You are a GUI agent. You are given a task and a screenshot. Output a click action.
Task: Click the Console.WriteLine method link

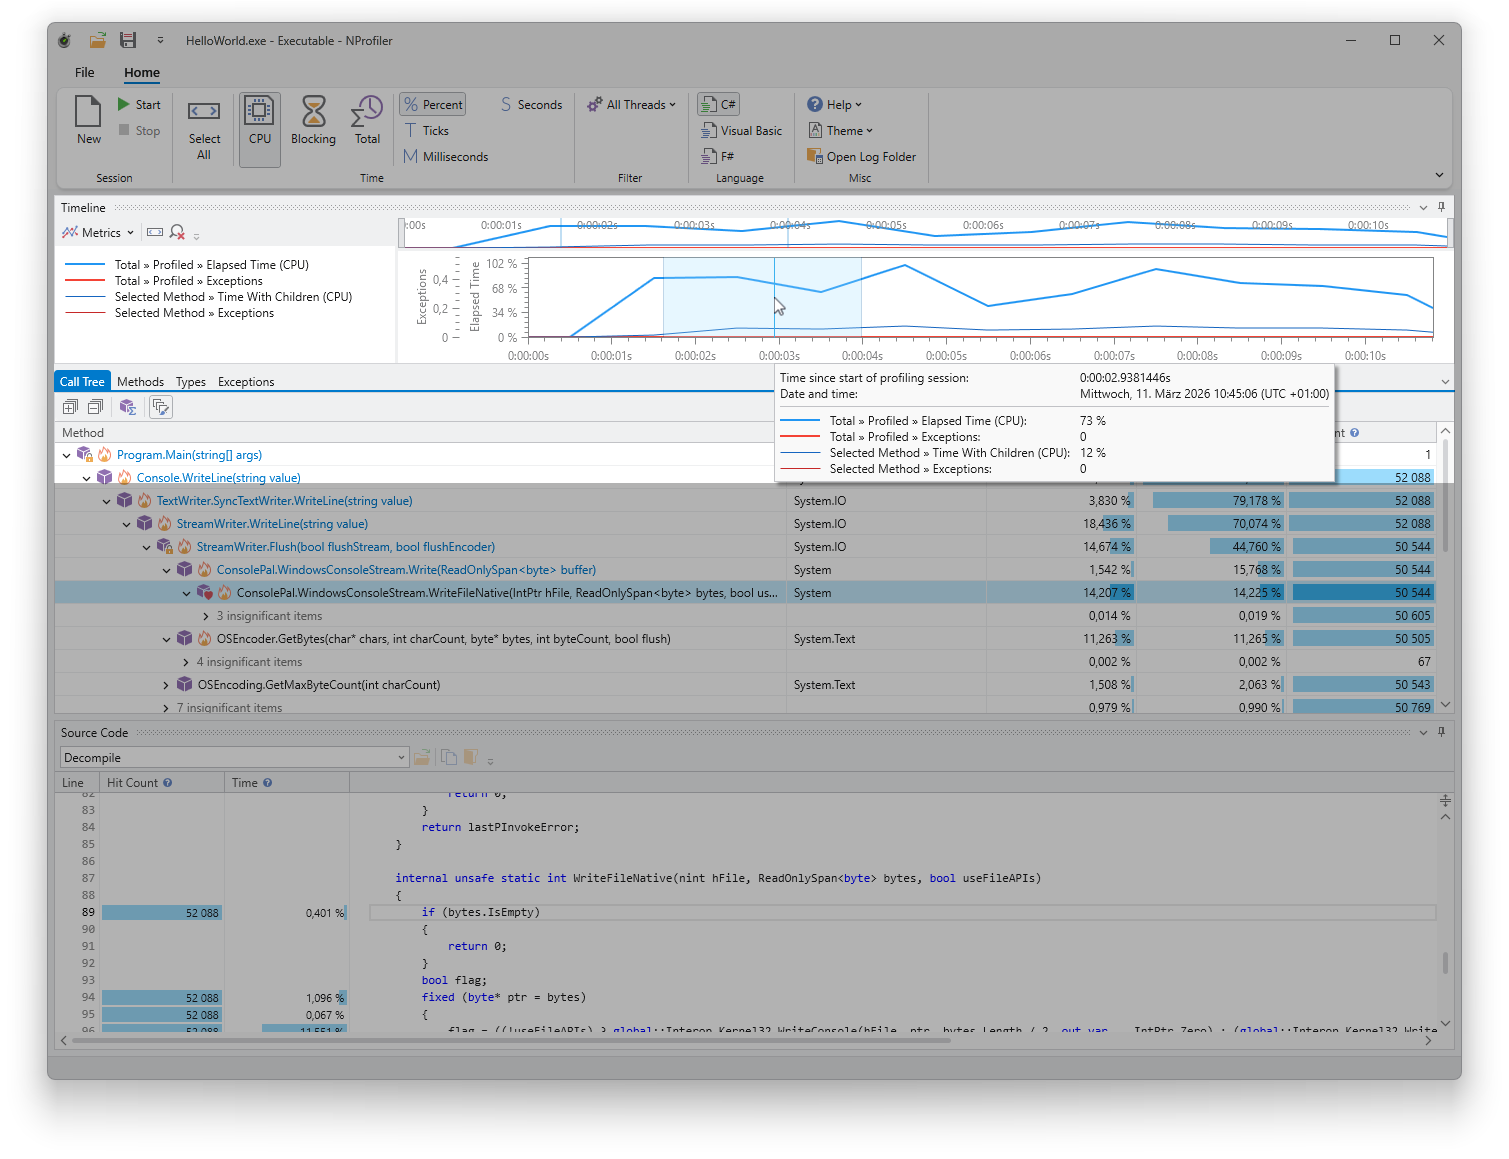pyautogui.click(x=218, y=478)
